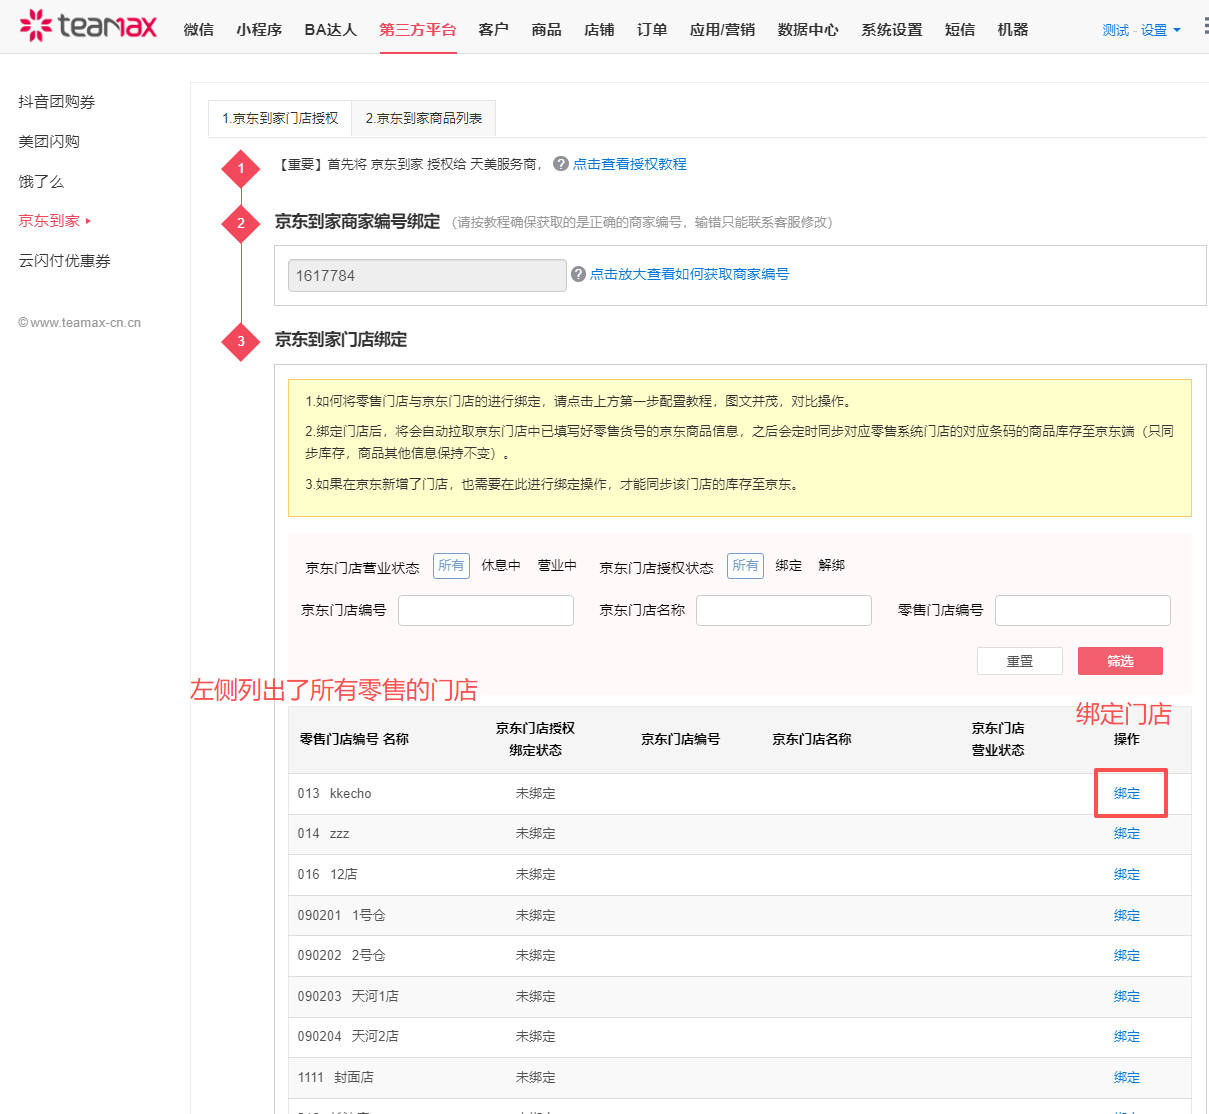1209x1114 pixels.
Task: Focus the 京东门店名称 input field
Action: (784, 610)
